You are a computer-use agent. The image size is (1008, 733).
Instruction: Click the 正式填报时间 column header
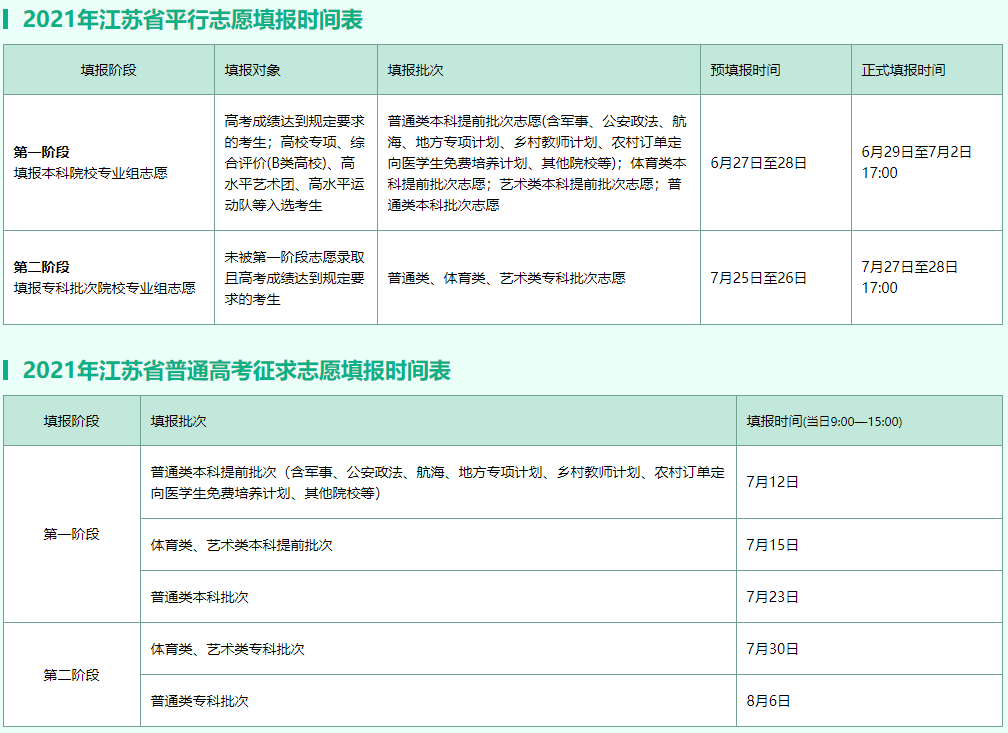coord(903,70)
